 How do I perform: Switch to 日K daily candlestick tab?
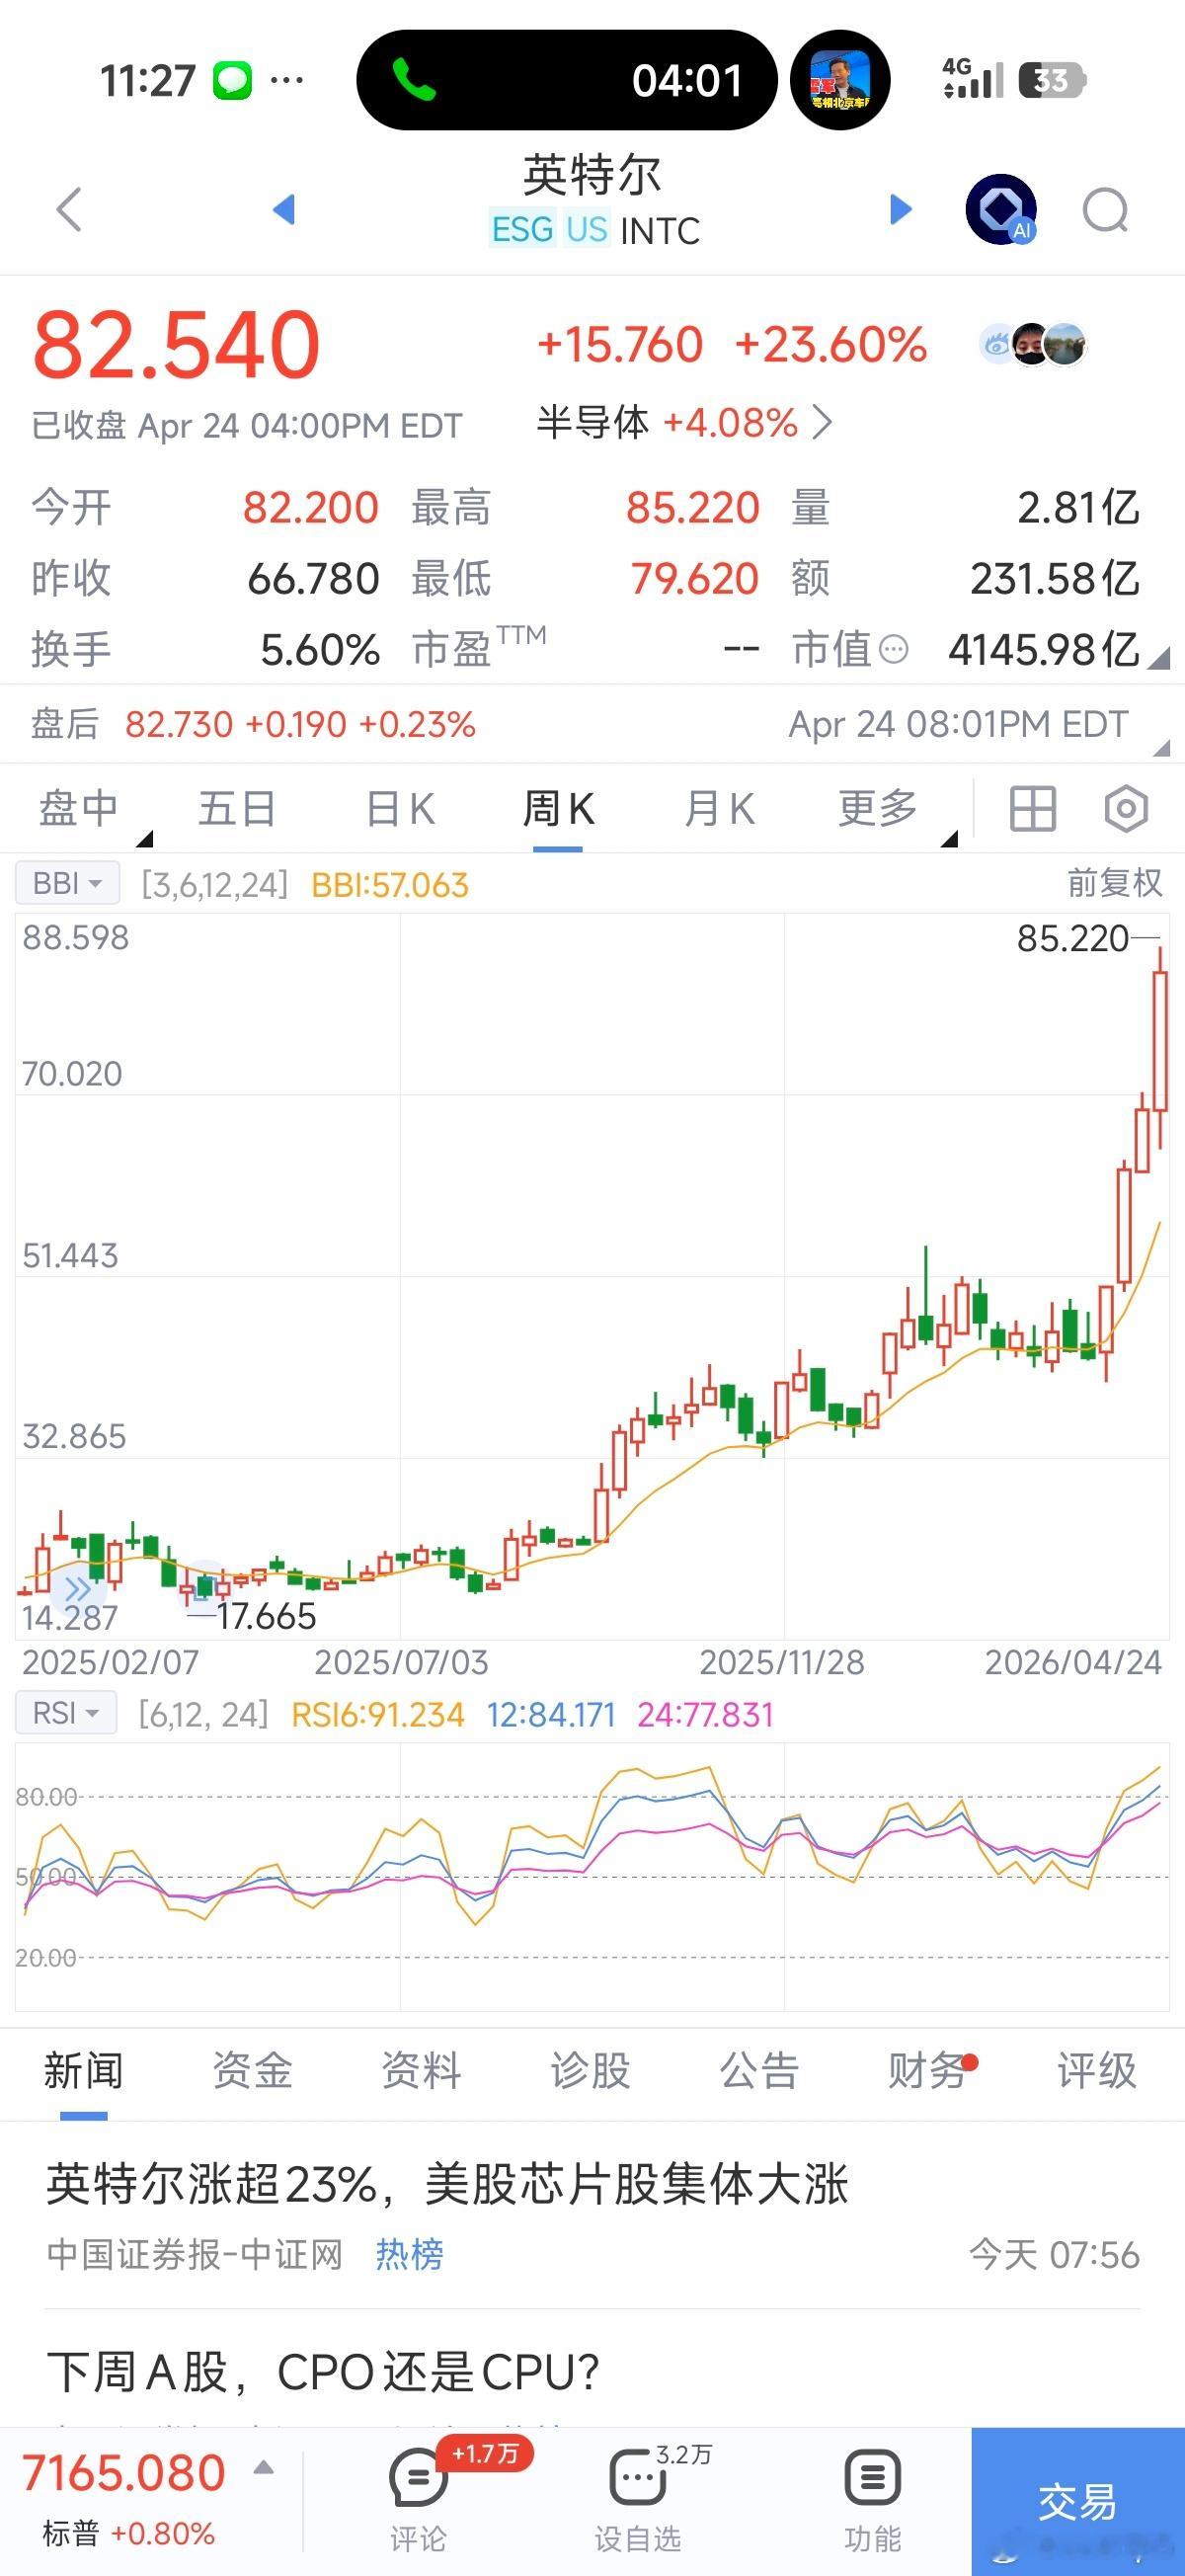(x=400, y=809)
